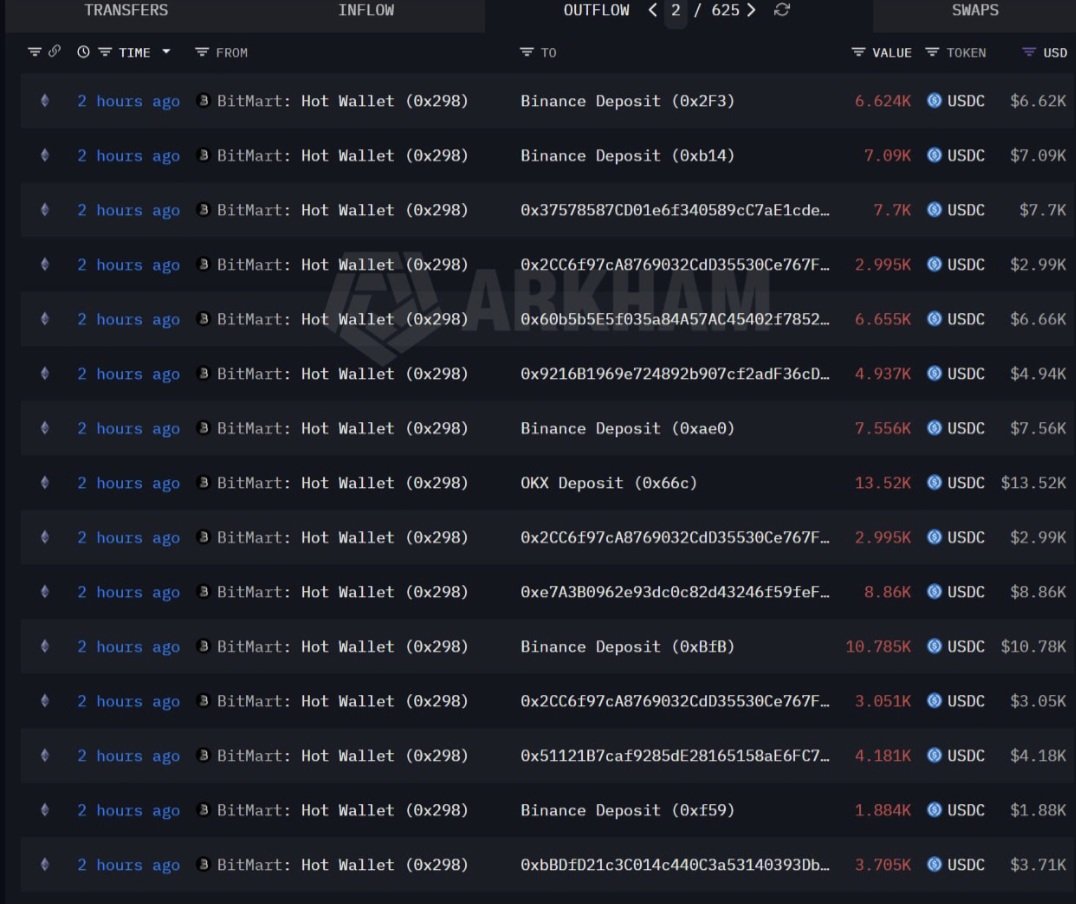
Task: Select the OUTFLOW tab
Action: pos(596,10)
